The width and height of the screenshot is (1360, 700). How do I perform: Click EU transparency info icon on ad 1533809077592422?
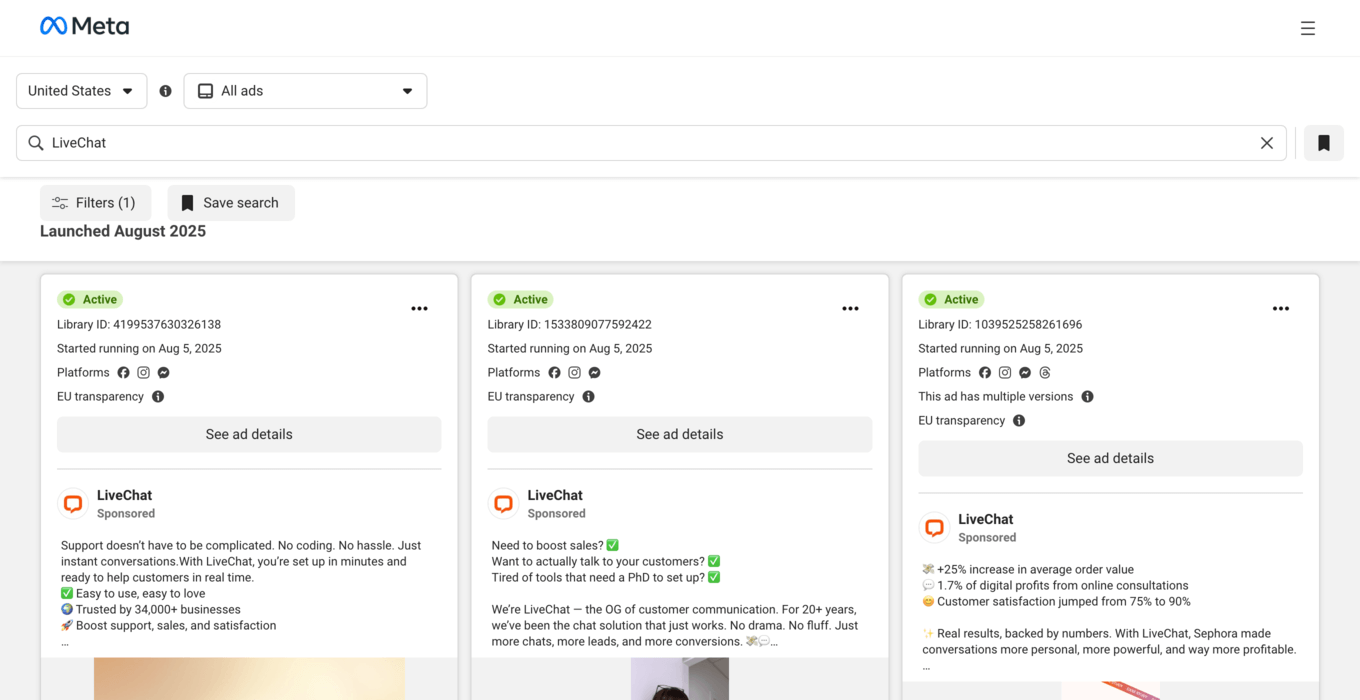point(589,397)
